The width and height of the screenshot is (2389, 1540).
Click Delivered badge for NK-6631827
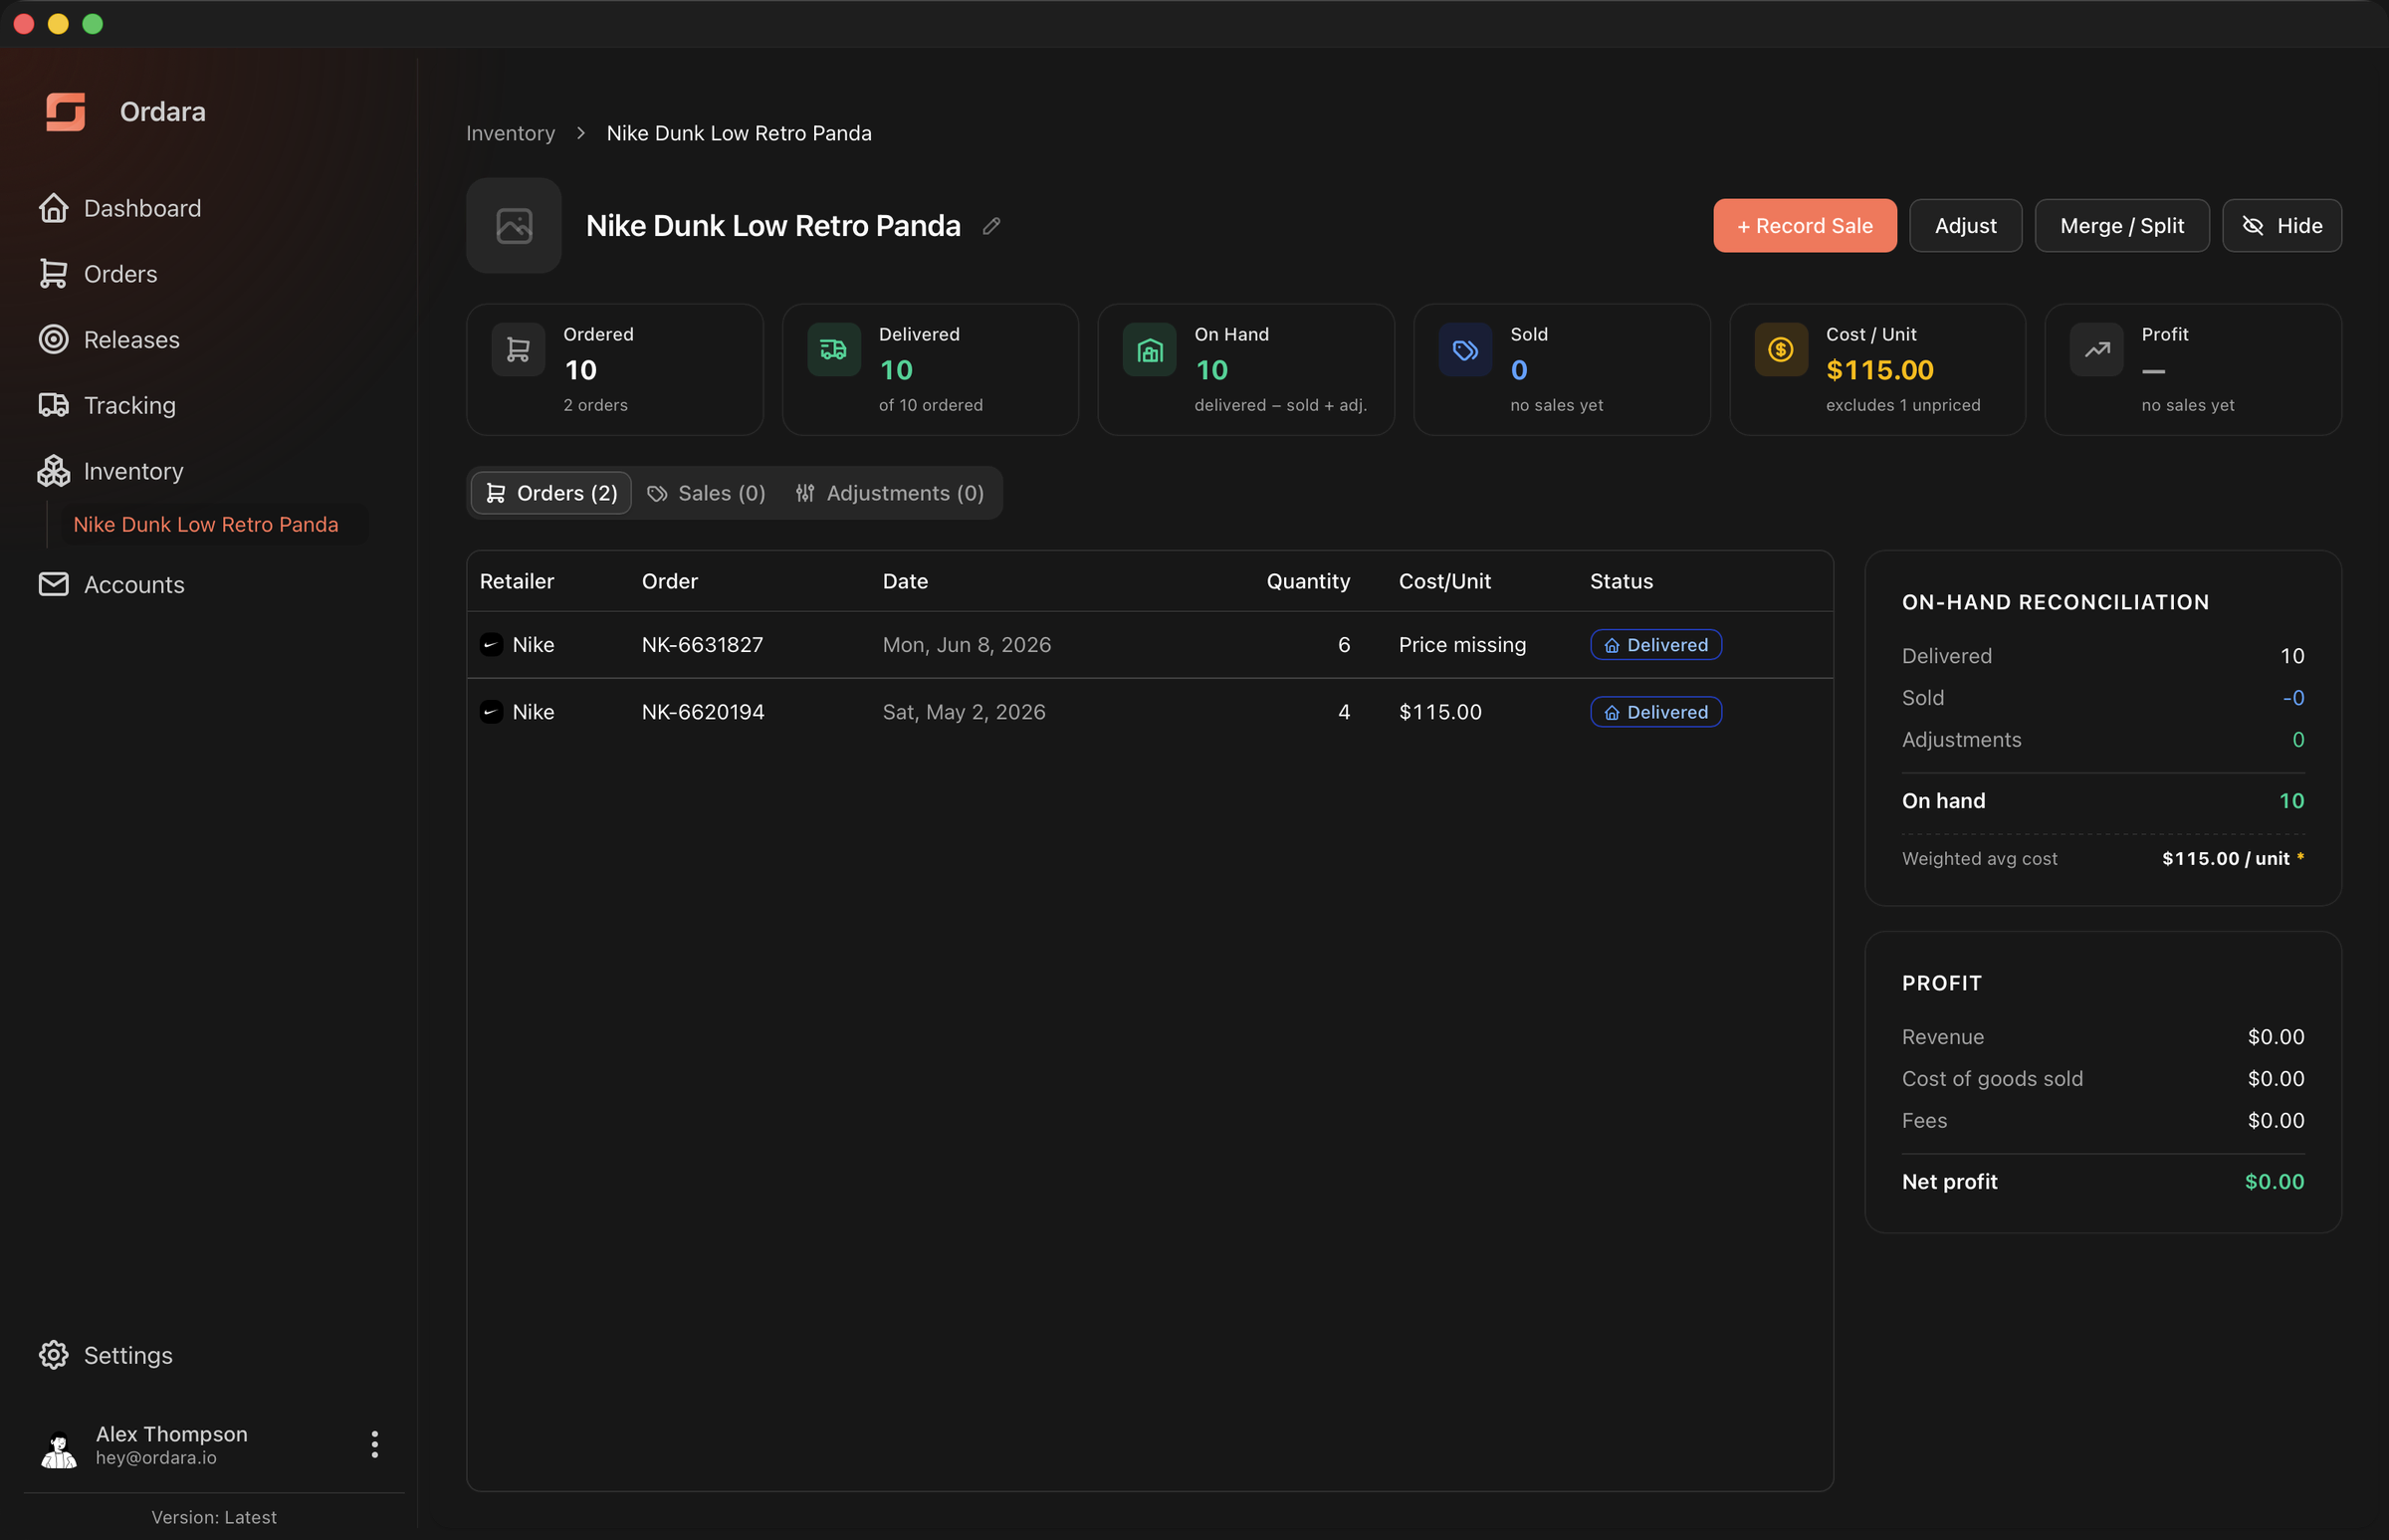1656,645
